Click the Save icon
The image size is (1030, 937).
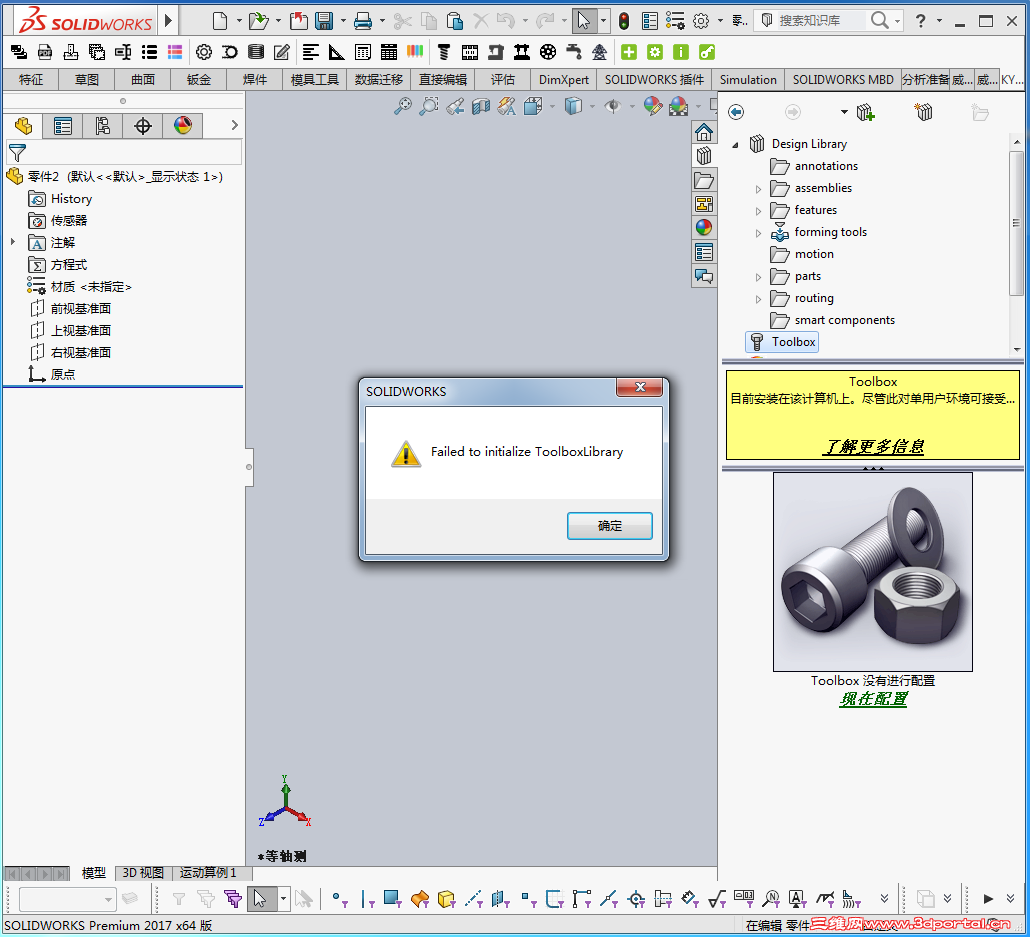tap(324, 21)
